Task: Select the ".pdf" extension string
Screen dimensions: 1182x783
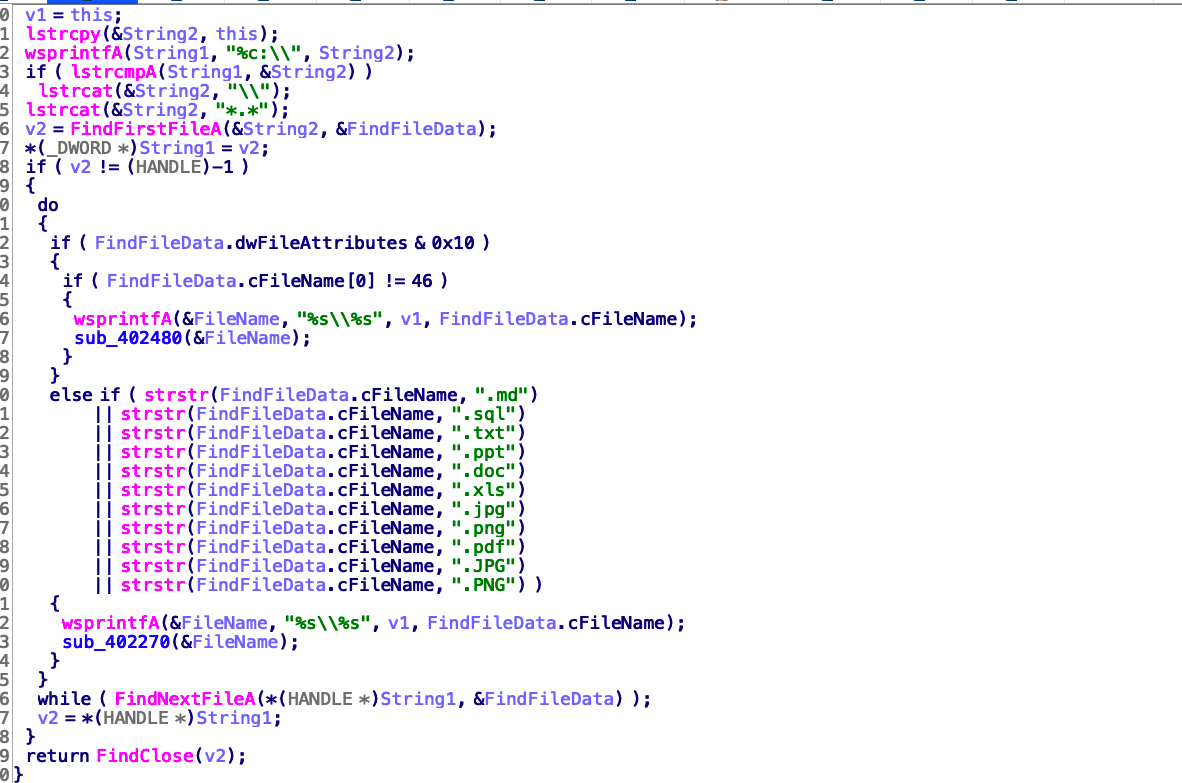Action: (483, 547)
